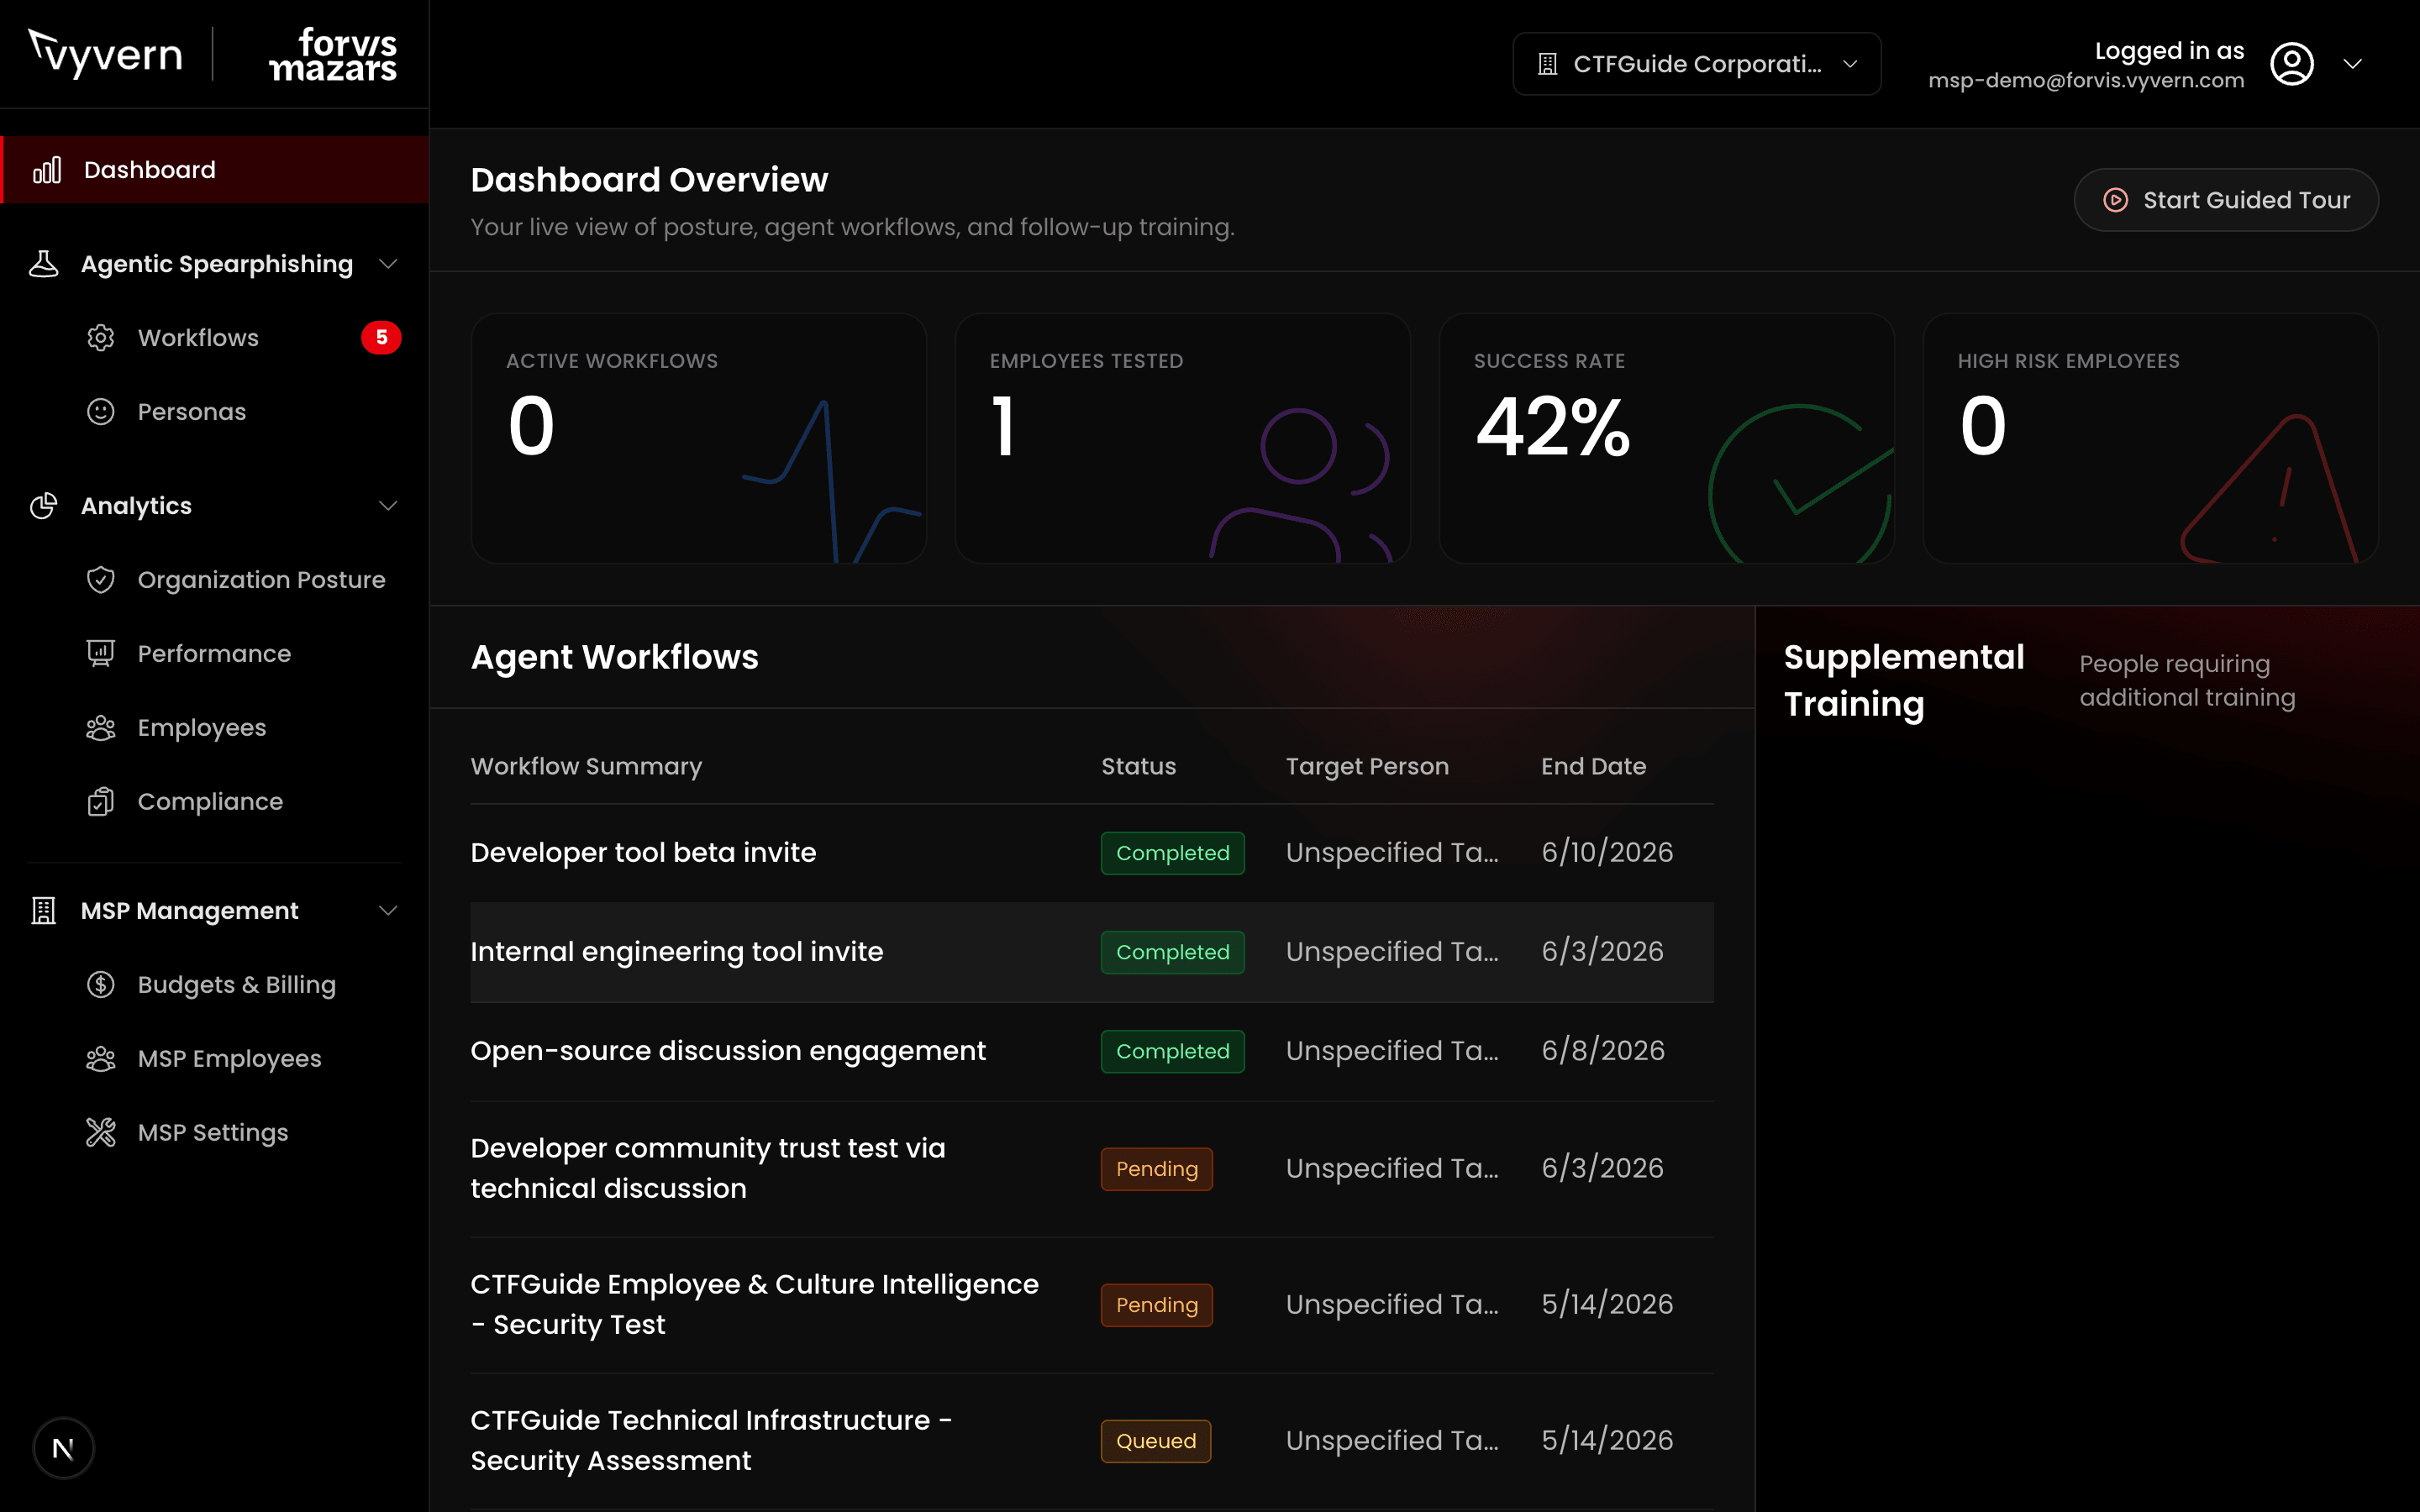Open Internal engineering tool invite workflow
This screenshot has height=1512, width=2420.
pos(1092,952)
